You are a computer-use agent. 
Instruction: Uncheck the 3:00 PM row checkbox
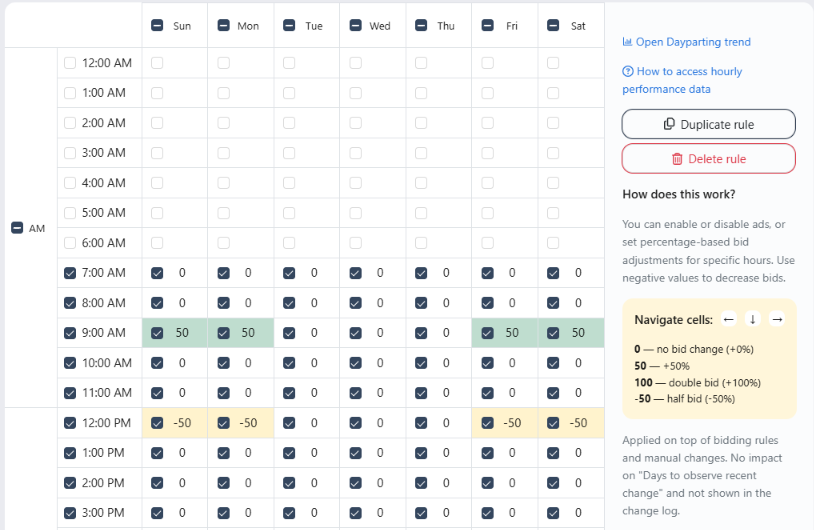70,513
